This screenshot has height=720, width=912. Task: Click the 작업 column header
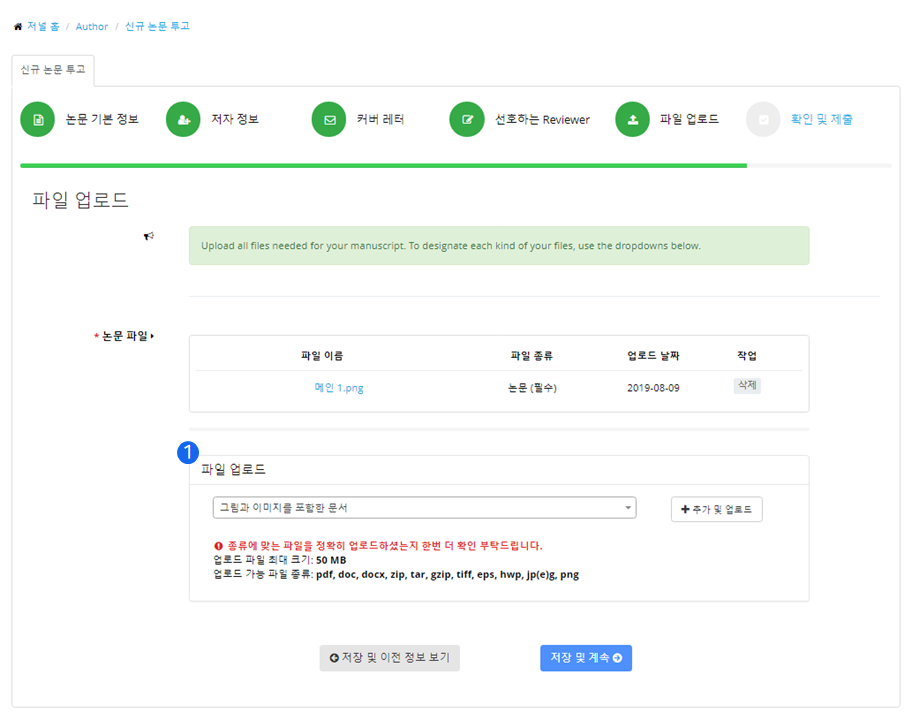pyautogui.click(x=747, y=356)
